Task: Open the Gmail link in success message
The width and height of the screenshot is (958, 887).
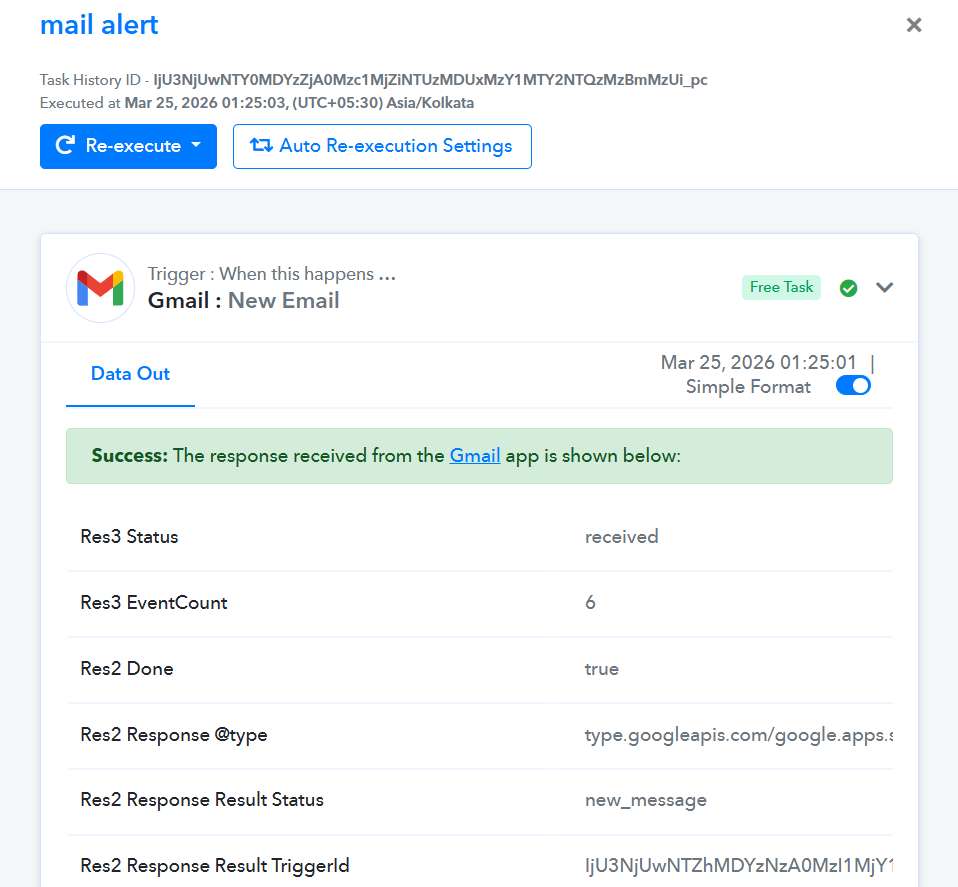Action: click(474, 456)
